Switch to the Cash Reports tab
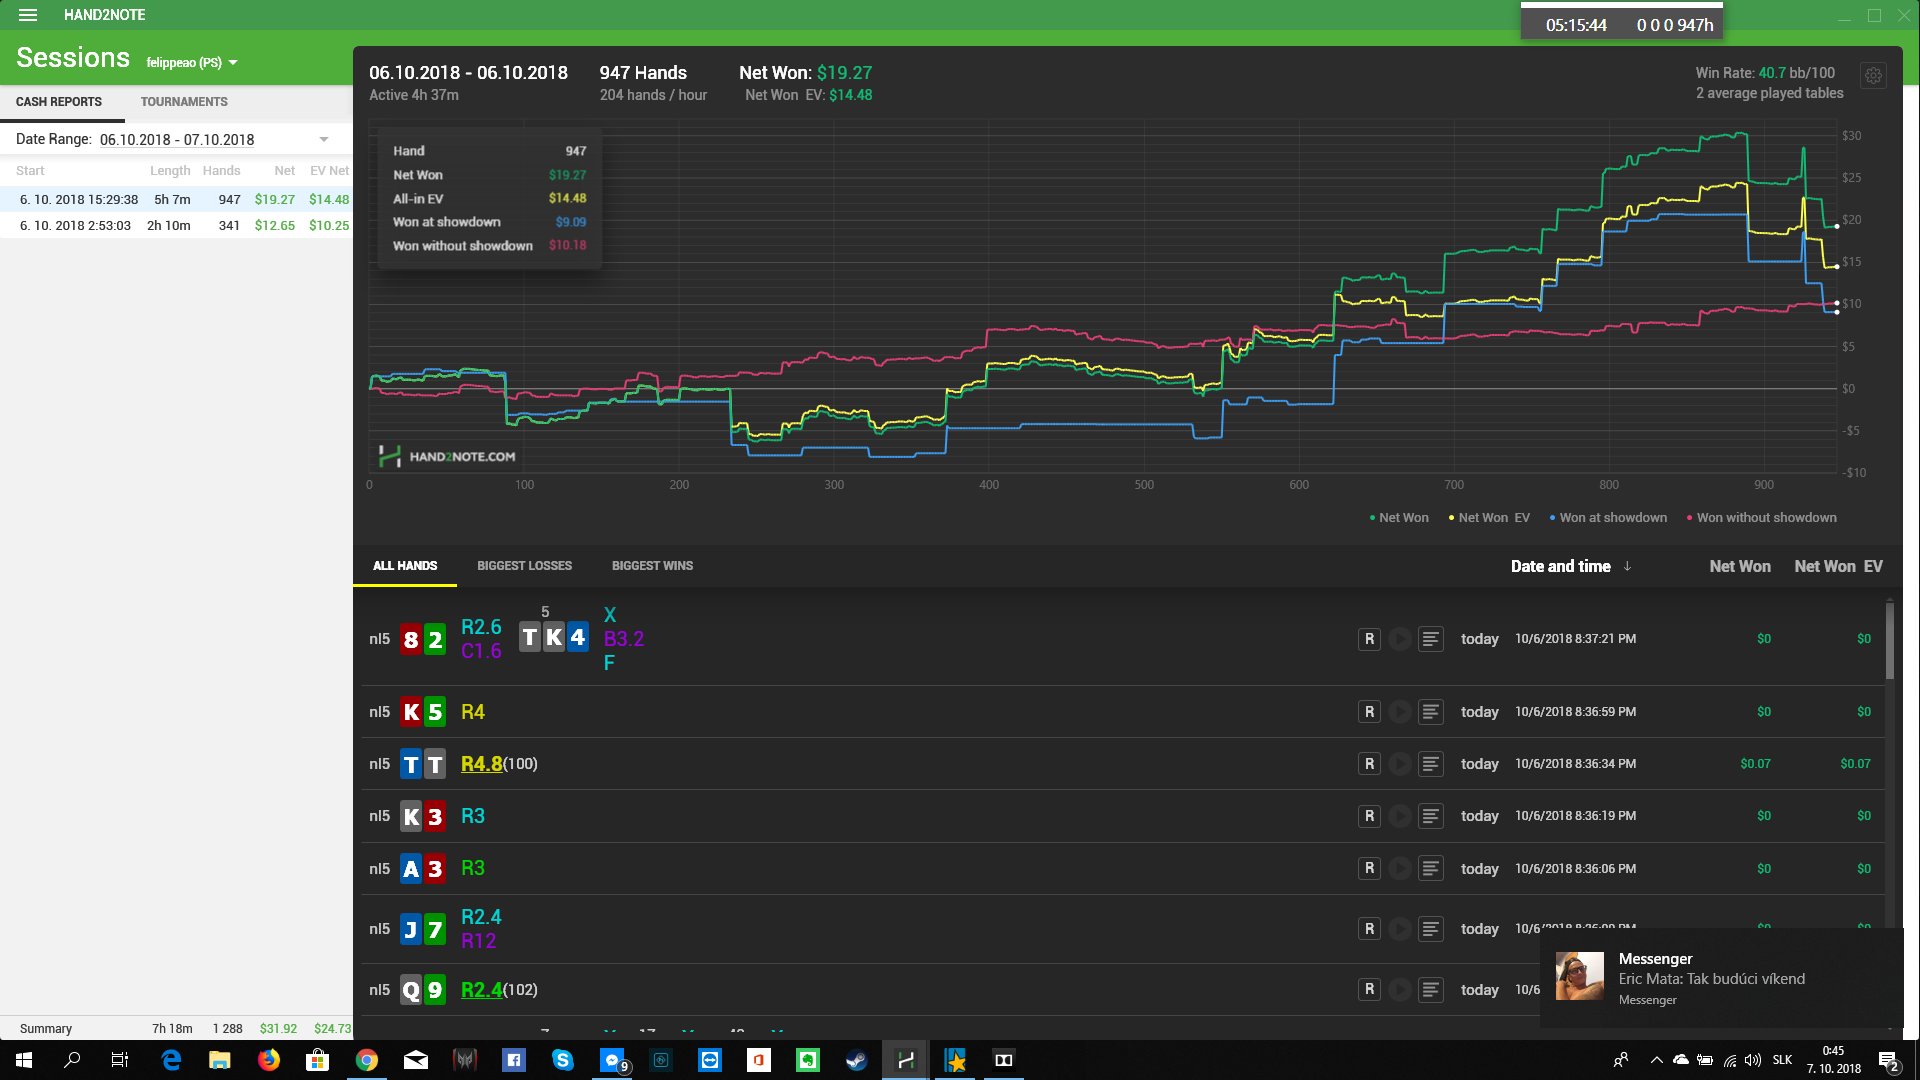This screenshot has height=1080, width=1920. 59,102
